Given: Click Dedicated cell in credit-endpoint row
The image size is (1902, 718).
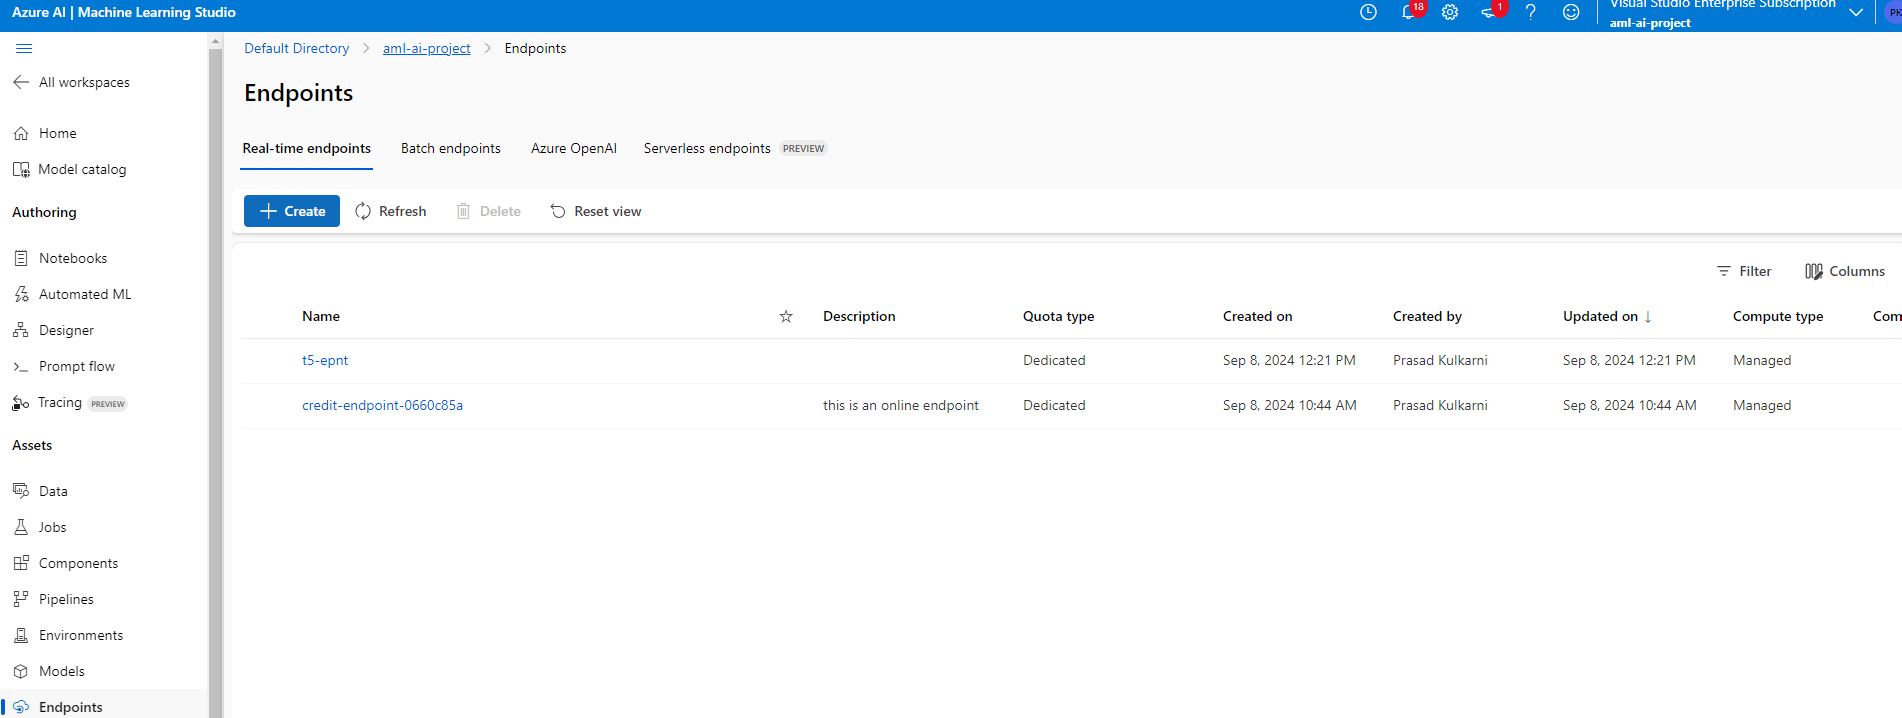Looking at the screenshot, I should [x=1054, y=405].
